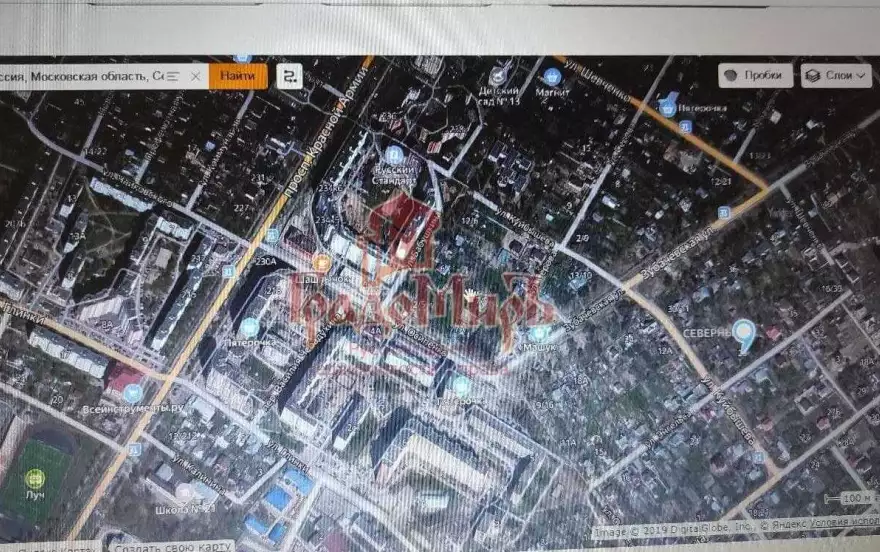Open the Создать свою карту link
This screenshot has height=552, width=880.
[173, 546]
